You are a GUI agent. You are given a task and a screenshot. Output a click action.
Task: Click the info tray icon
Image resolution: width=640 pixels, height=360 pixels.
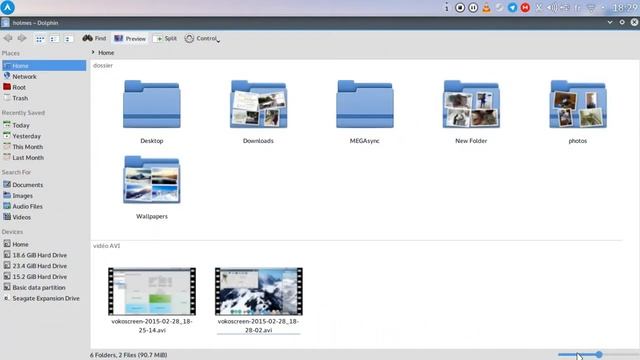447,7
